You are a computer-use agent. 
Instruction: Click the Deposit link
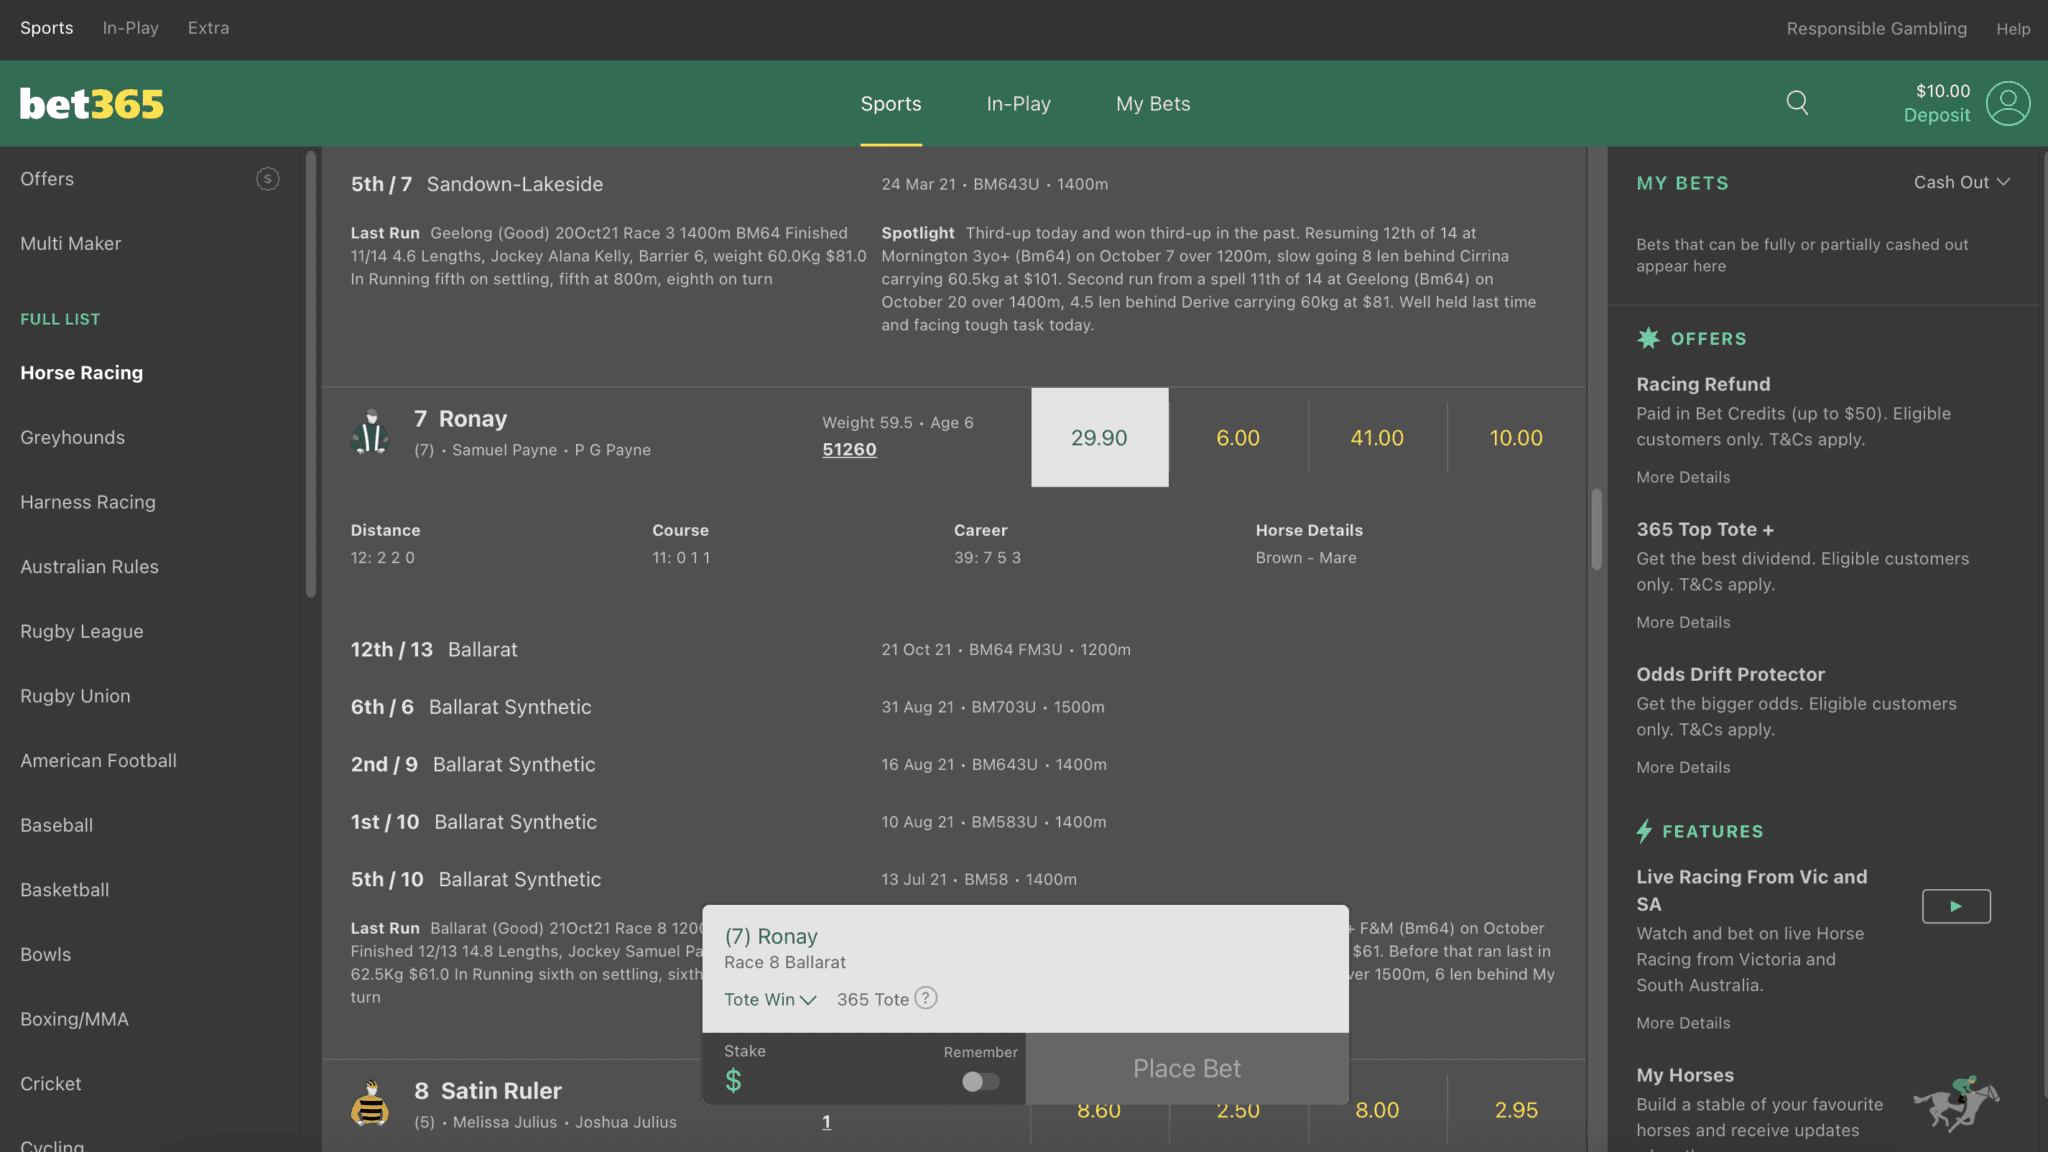1937,115
